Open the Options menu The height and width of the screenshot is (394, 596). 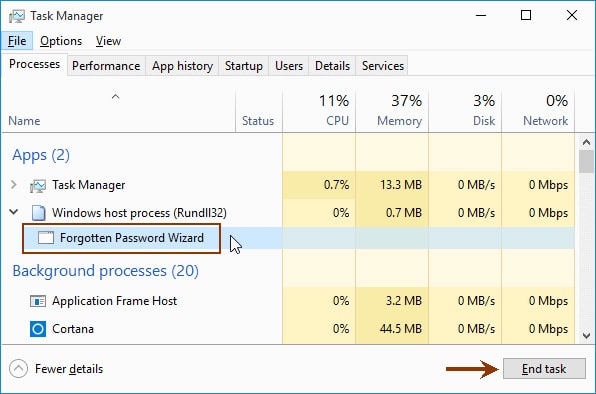(x=61, y=41)
